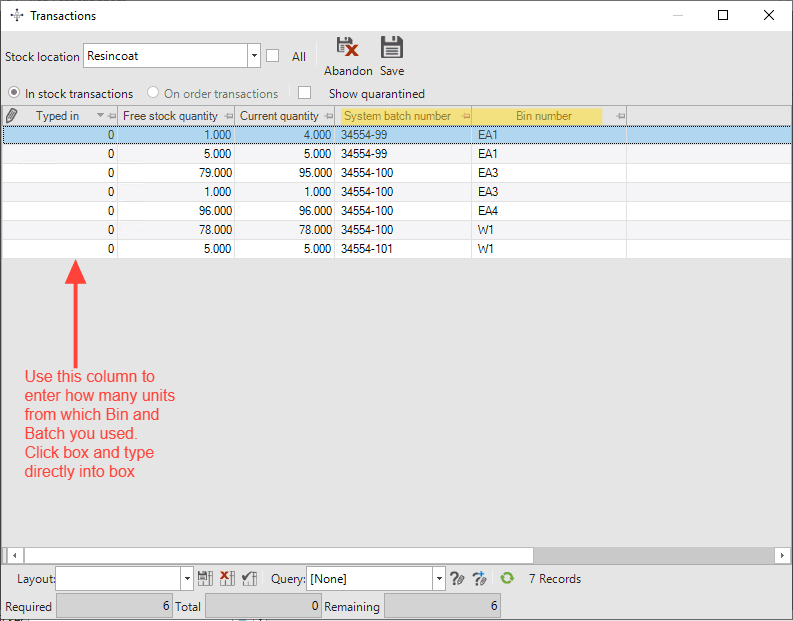Click the edit query icon

(x=457, y=578)
